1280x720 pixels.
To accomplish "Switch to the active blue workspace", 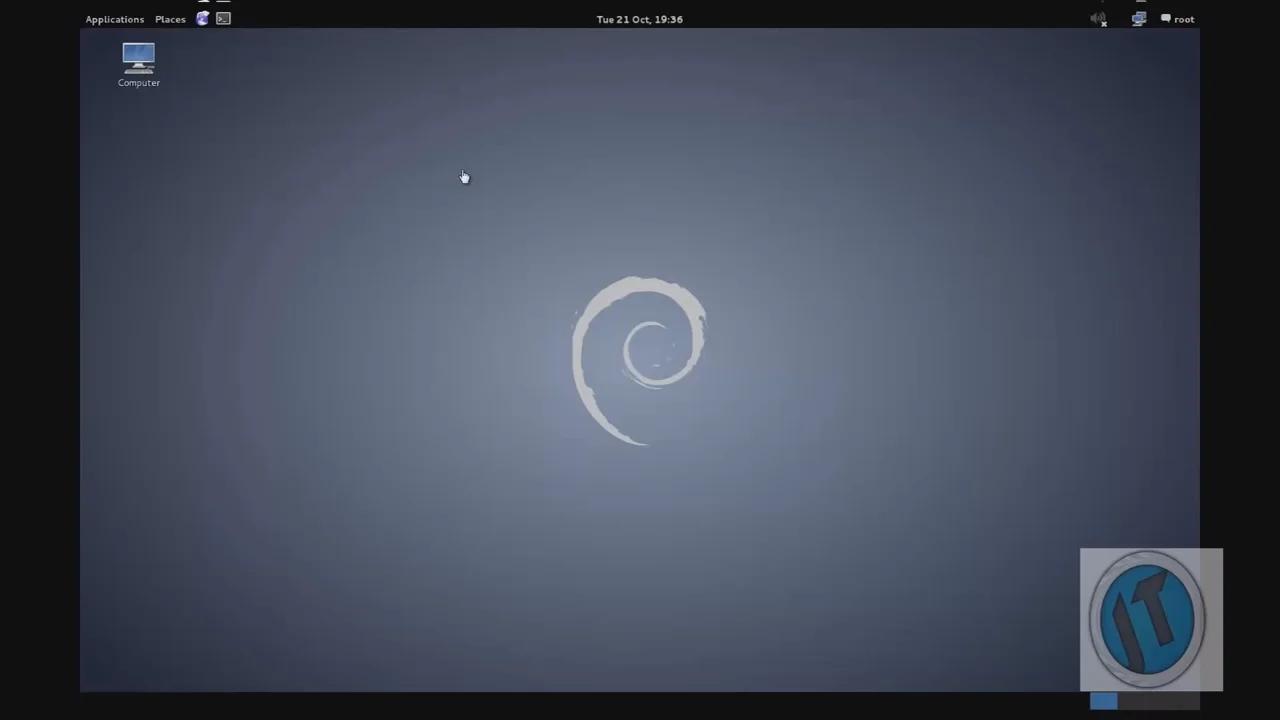I will click(1104, 701).
